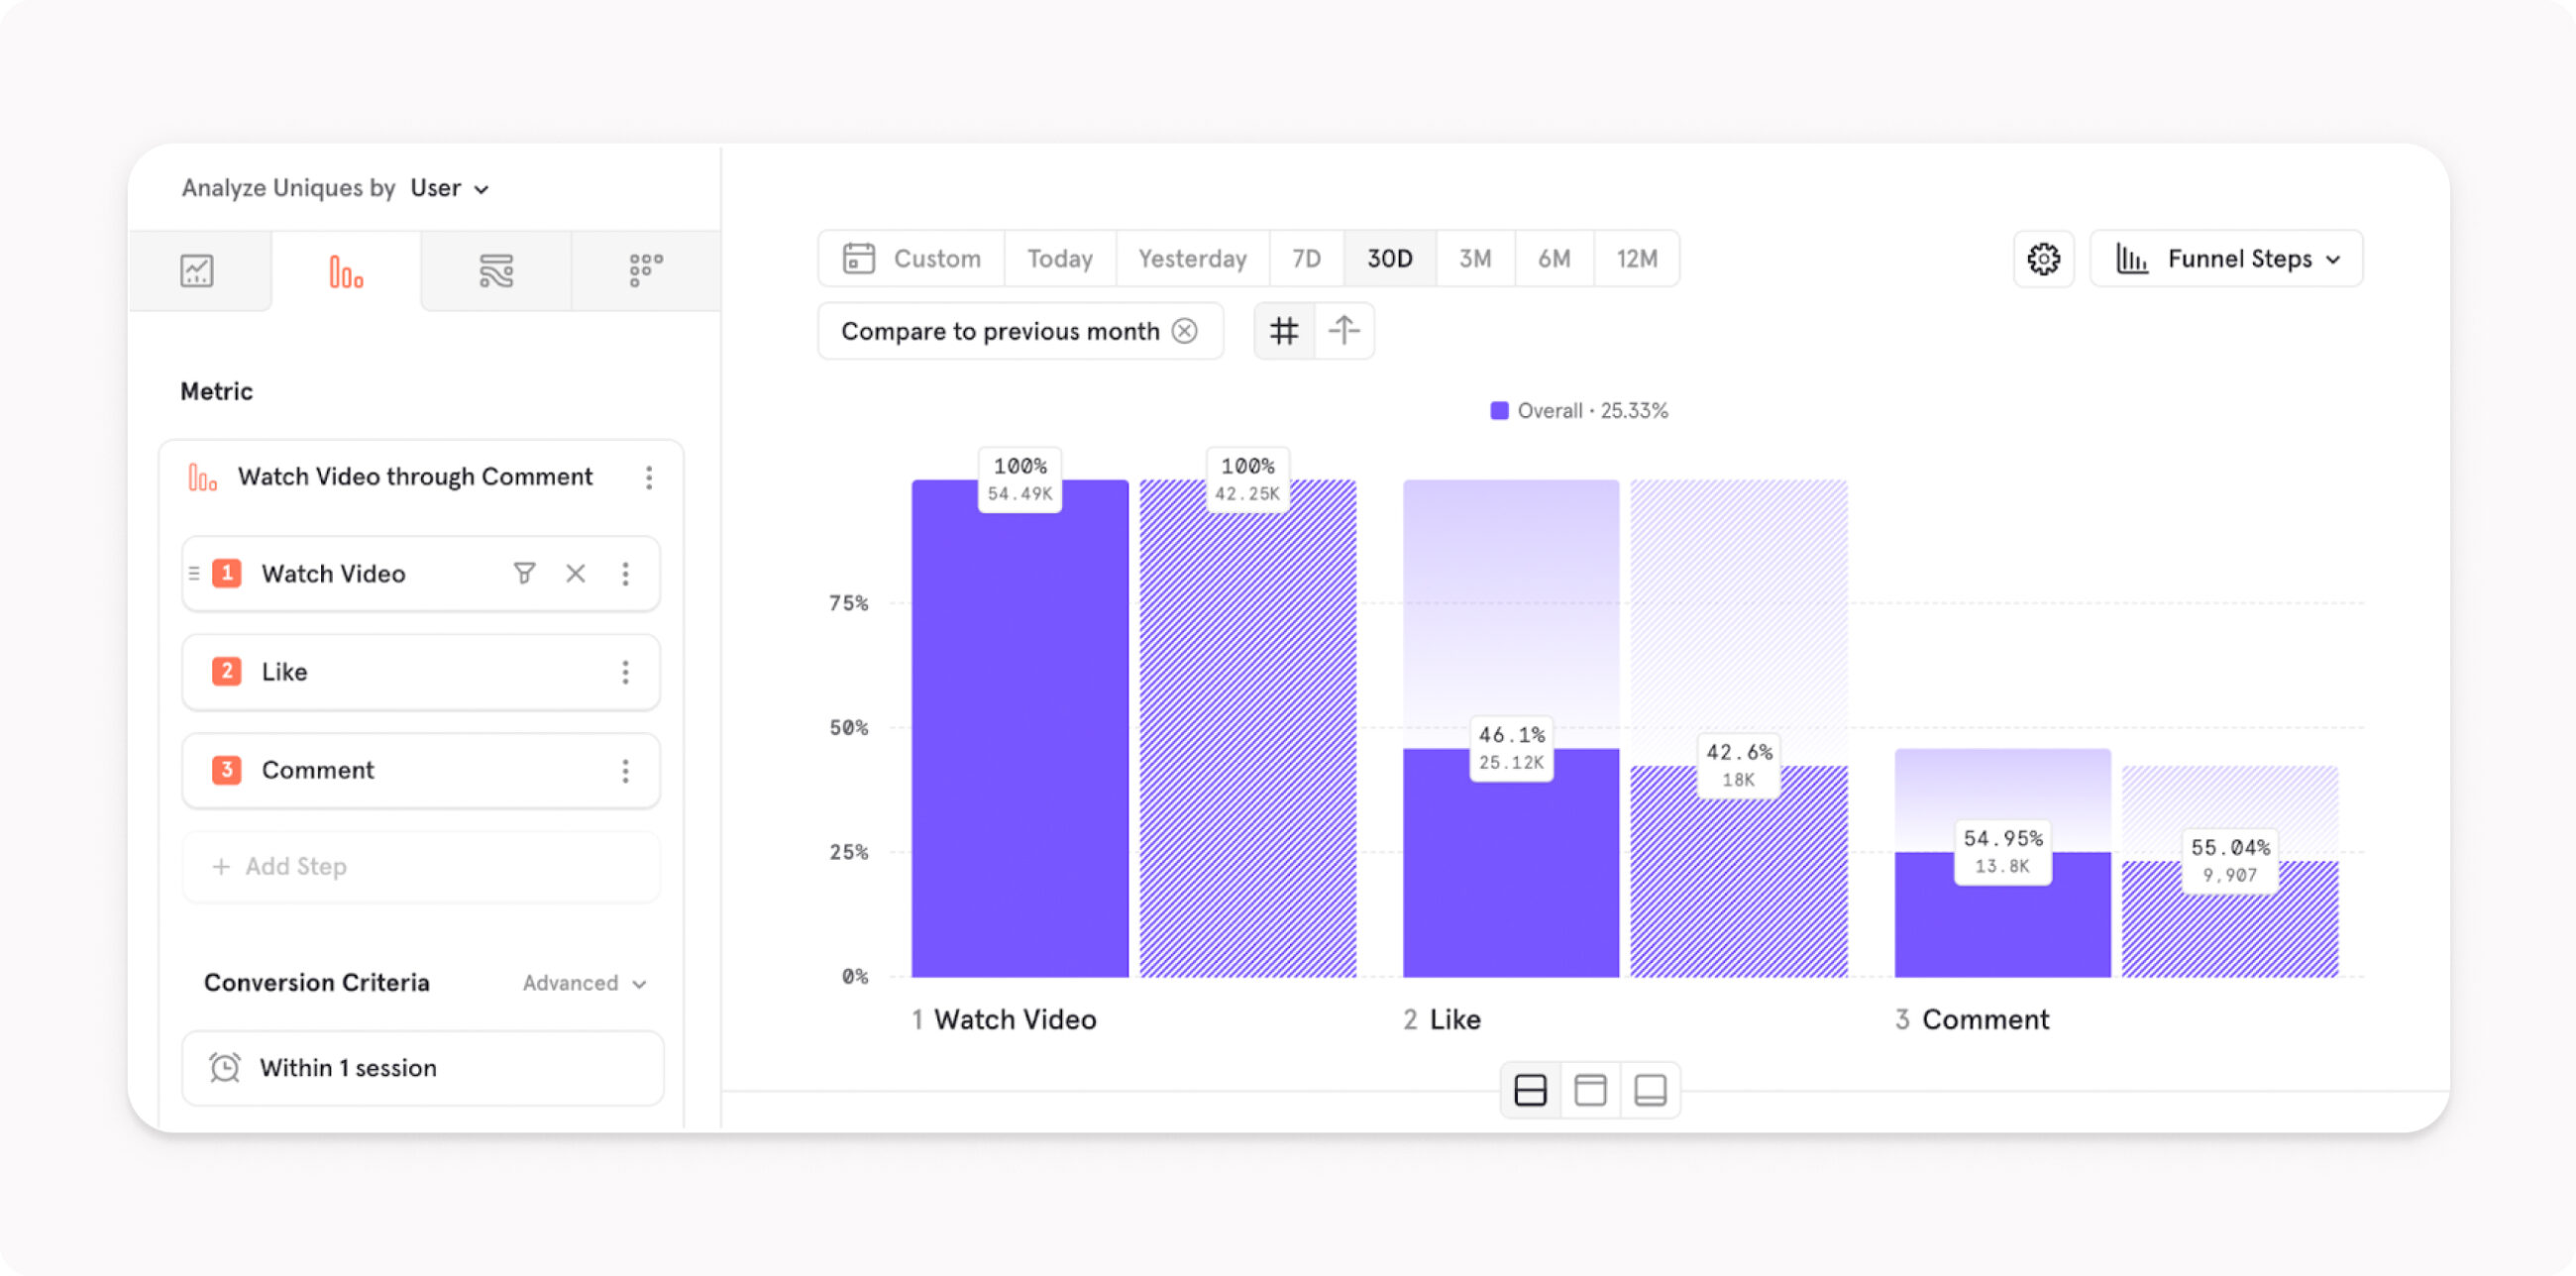Expand the Funnel Steps dropdown
The height and width of the screenshot is (1276, 2576).
(x=2240, y=258)
